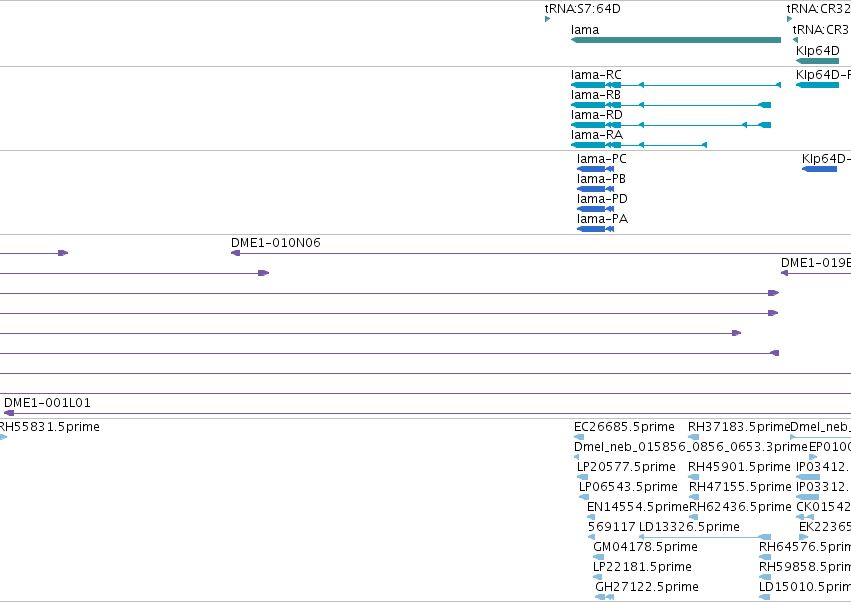This screenshot has height=602, width=851.
Task: Click the CK01542 EST marker
Action: point(805,518)
